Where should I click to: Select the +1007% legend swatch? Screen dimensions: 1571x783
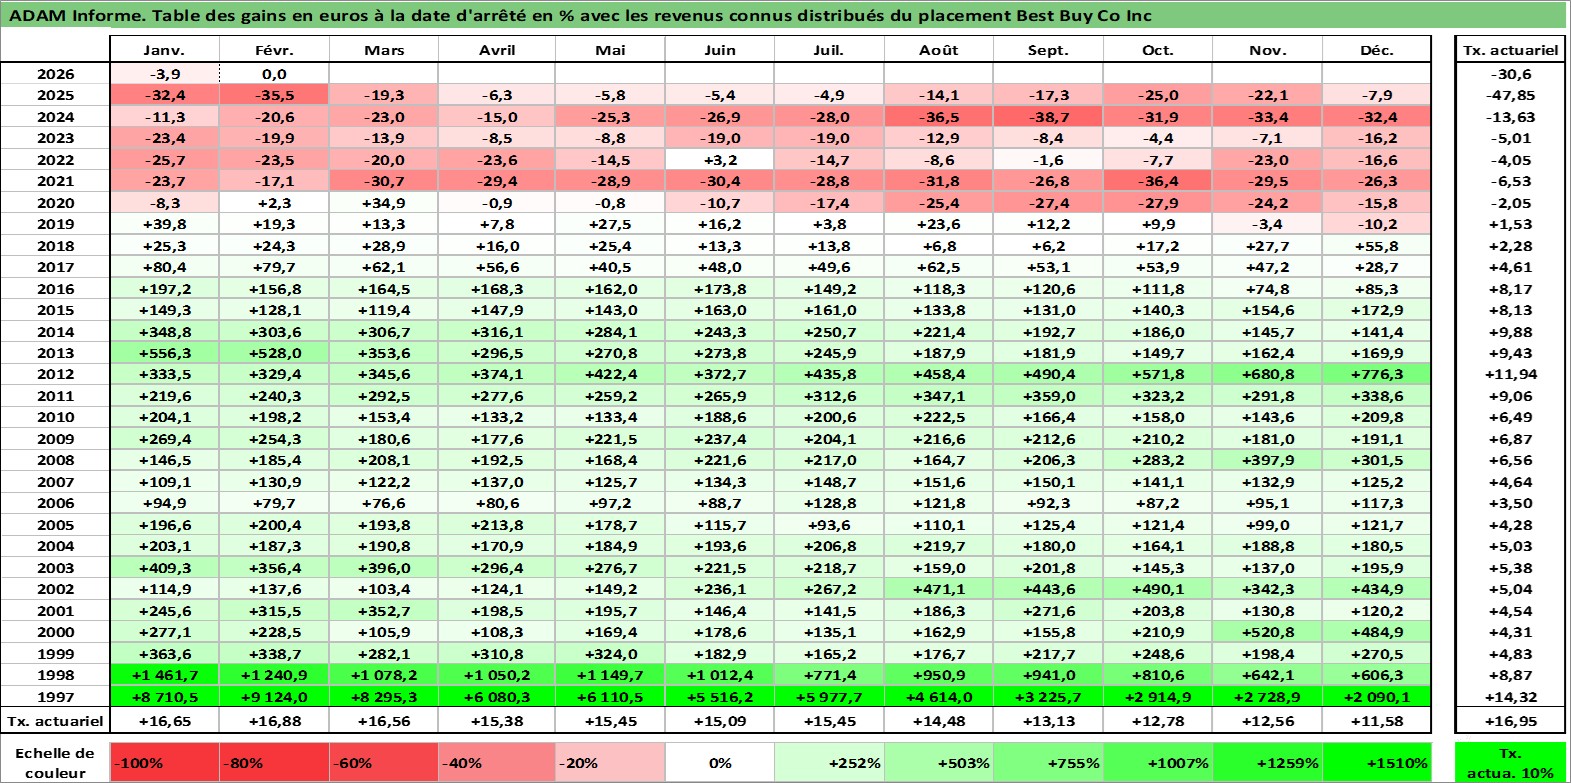pos(1157,762)
